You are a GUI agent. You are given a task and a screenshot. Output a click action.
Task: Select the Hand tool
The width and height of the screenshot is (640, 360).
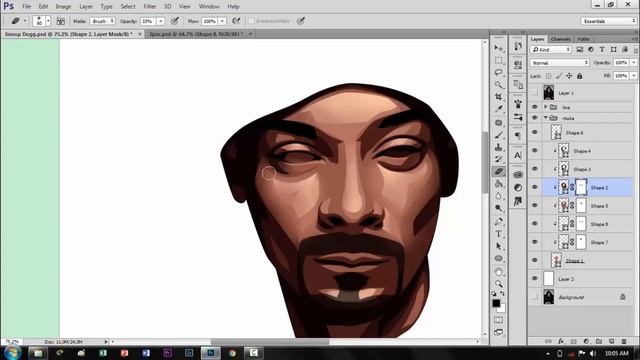498,271
